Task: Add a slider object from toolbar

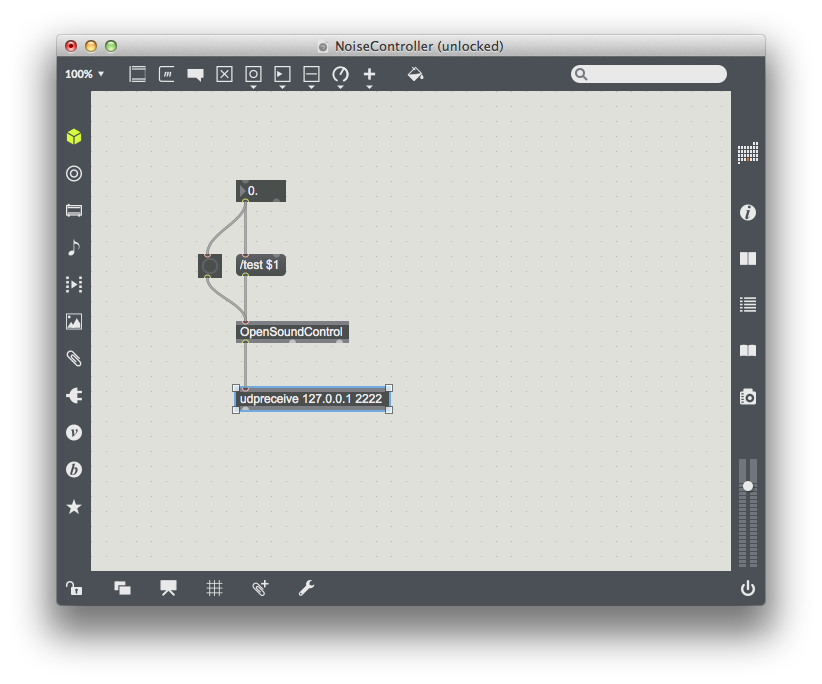Action: [x=311, y=74]
